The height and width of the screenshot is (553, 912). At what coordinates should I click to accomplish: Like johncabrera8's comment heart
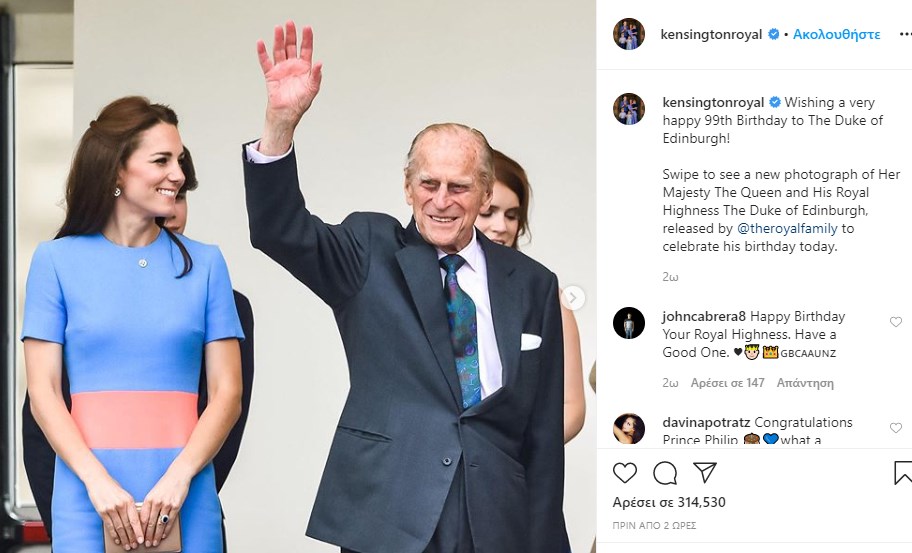coord(896,322)
